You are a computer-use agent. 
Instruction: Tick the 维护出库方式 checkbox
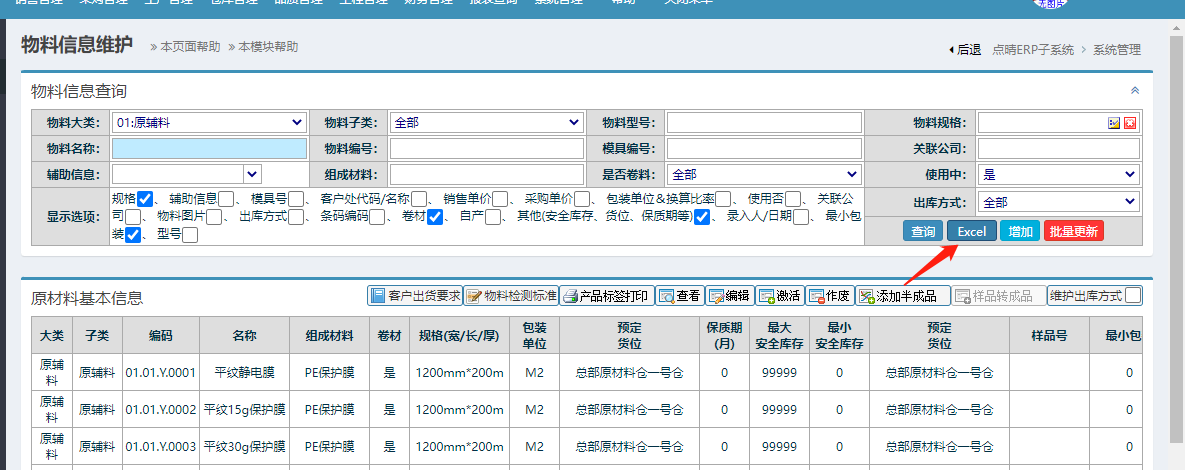pyautogui.click(x=1132, y=296)
